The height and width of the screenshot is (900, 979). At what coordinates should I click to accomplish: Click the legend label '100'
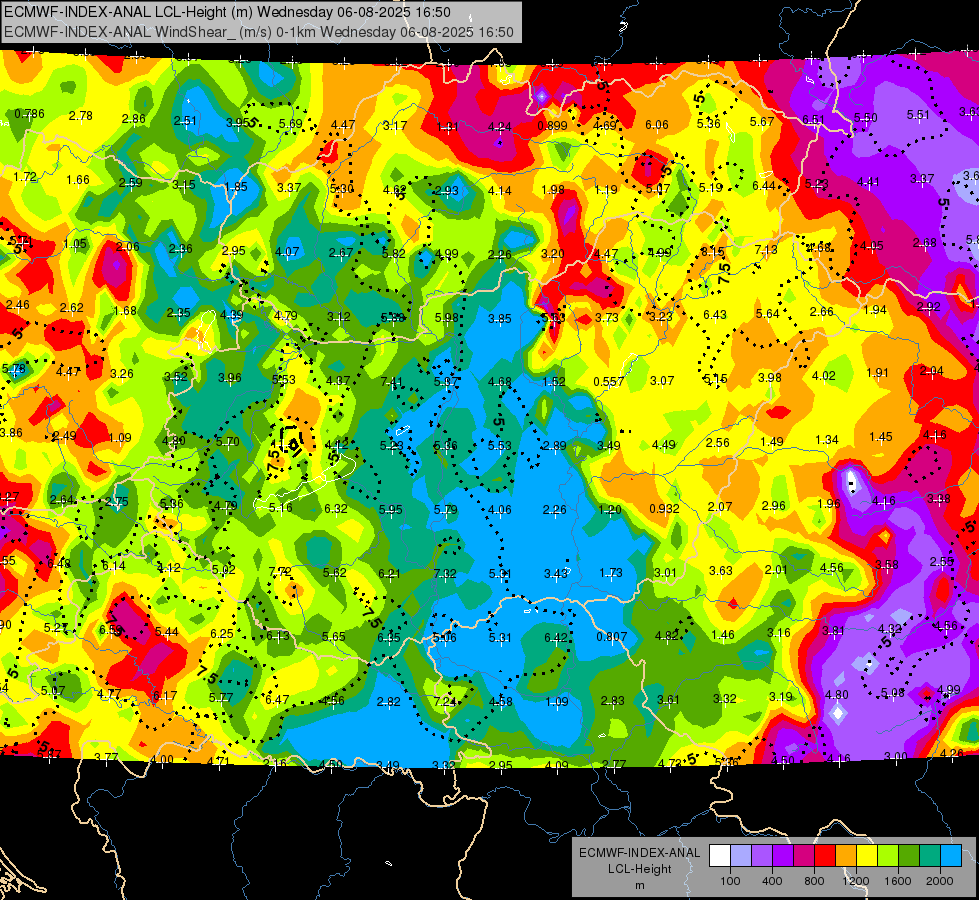coord(730,881)
